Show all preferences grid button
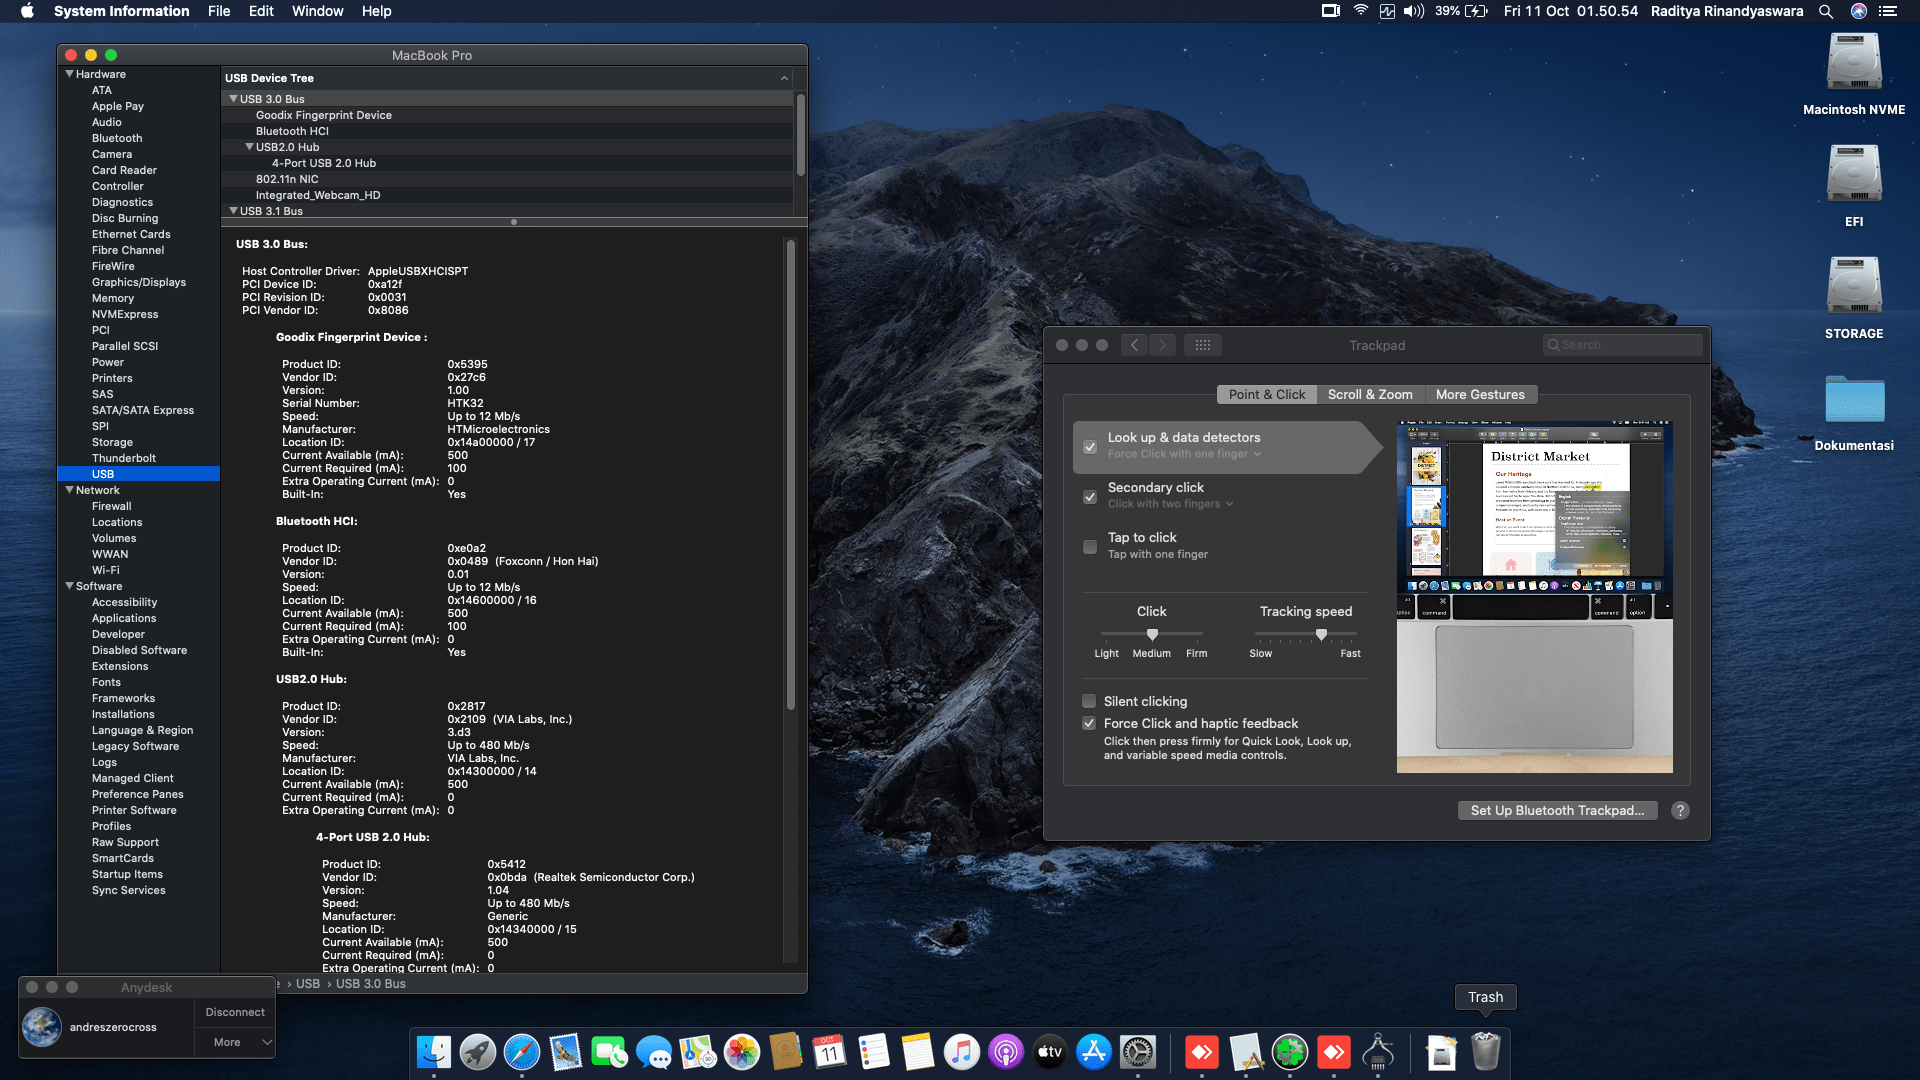The width and height of the screenshot is (1920, 1080). [x=1203, y=345]
